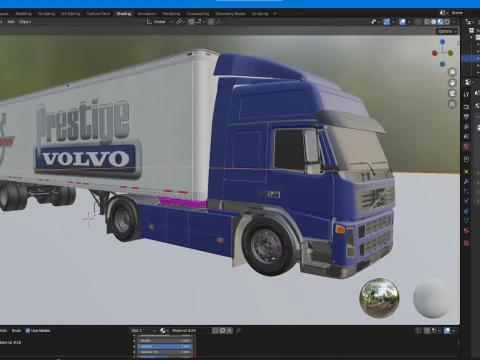Open outliner editor type dropdown

[469, 22]
